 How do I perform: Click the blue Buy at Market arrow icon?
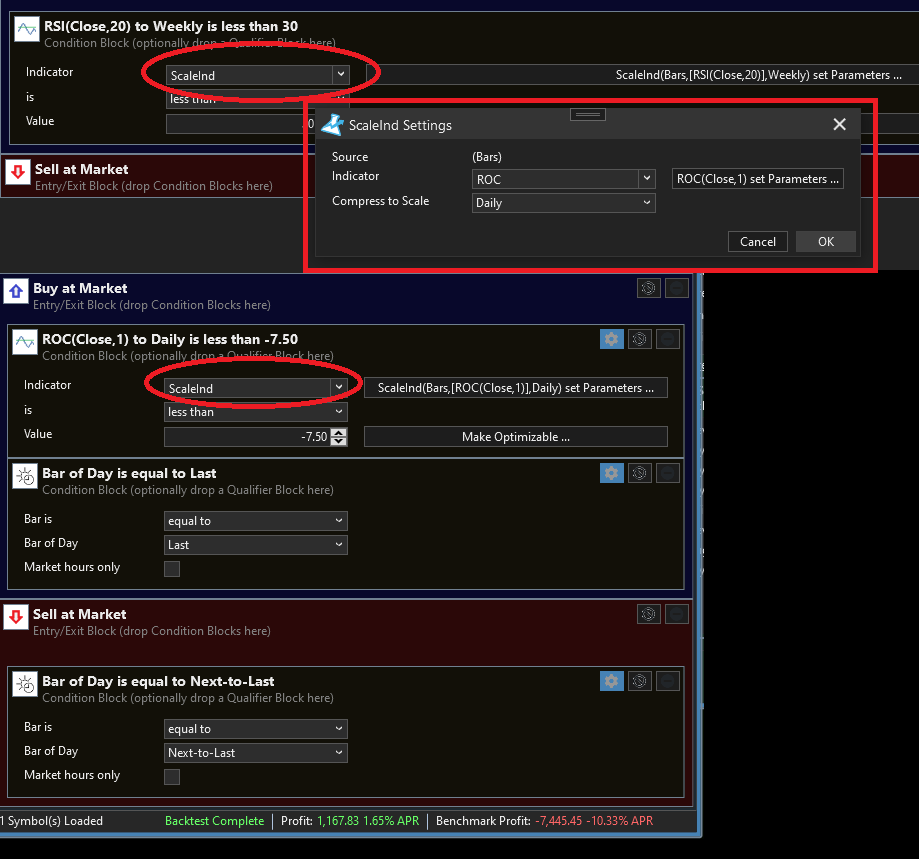[x=15, y=291]
